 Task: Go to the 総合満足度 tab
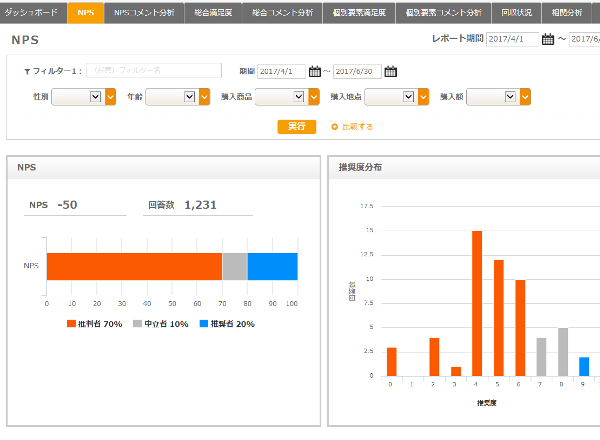click(x=213, y=13)
